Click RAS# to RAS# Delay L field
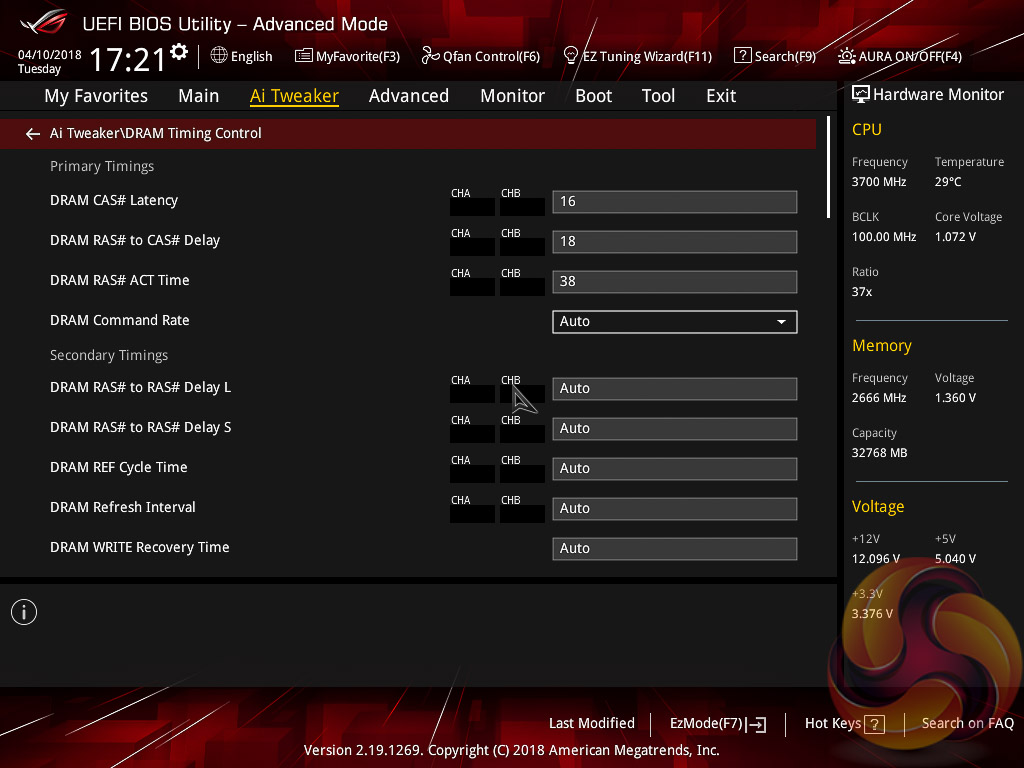The height and width of the screenshot is (768, 1024). (675, 389)
